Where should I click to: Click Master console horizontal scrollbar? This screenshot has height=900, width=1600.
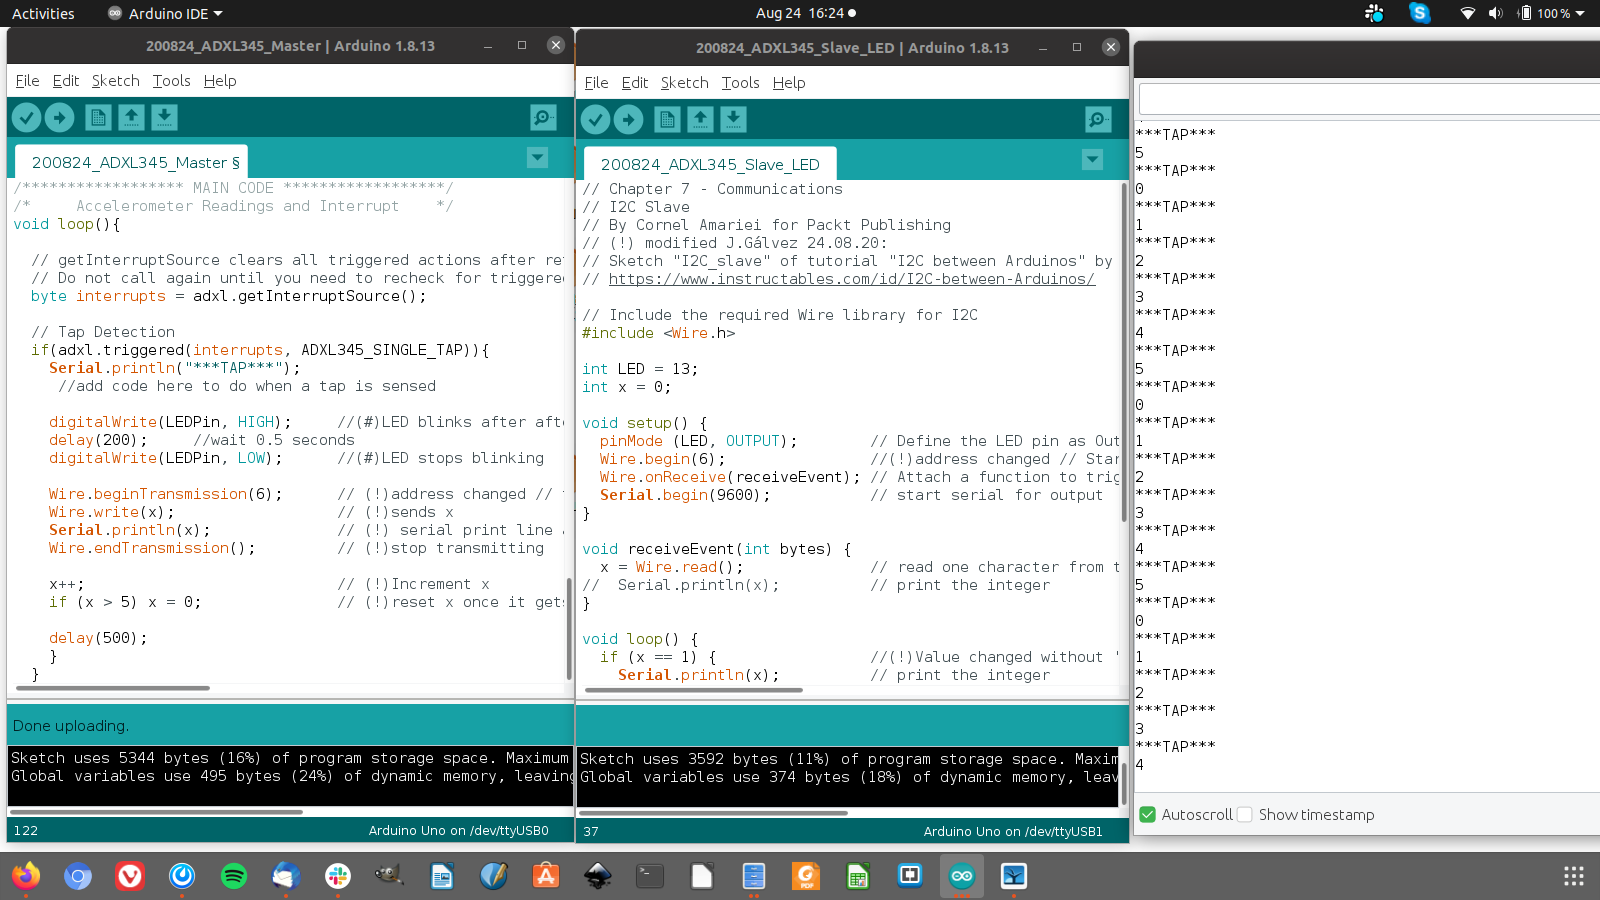click(155, 812)
